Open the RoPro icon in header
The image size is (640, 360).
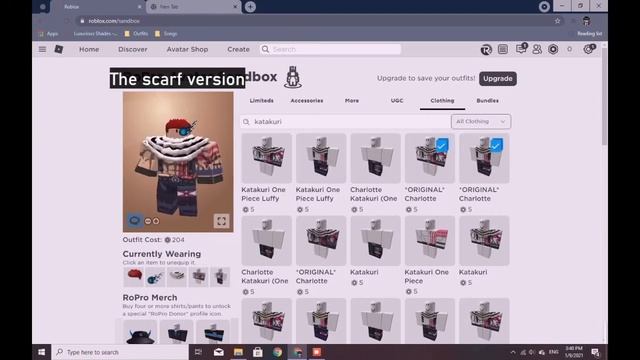(x=486, y=49)
